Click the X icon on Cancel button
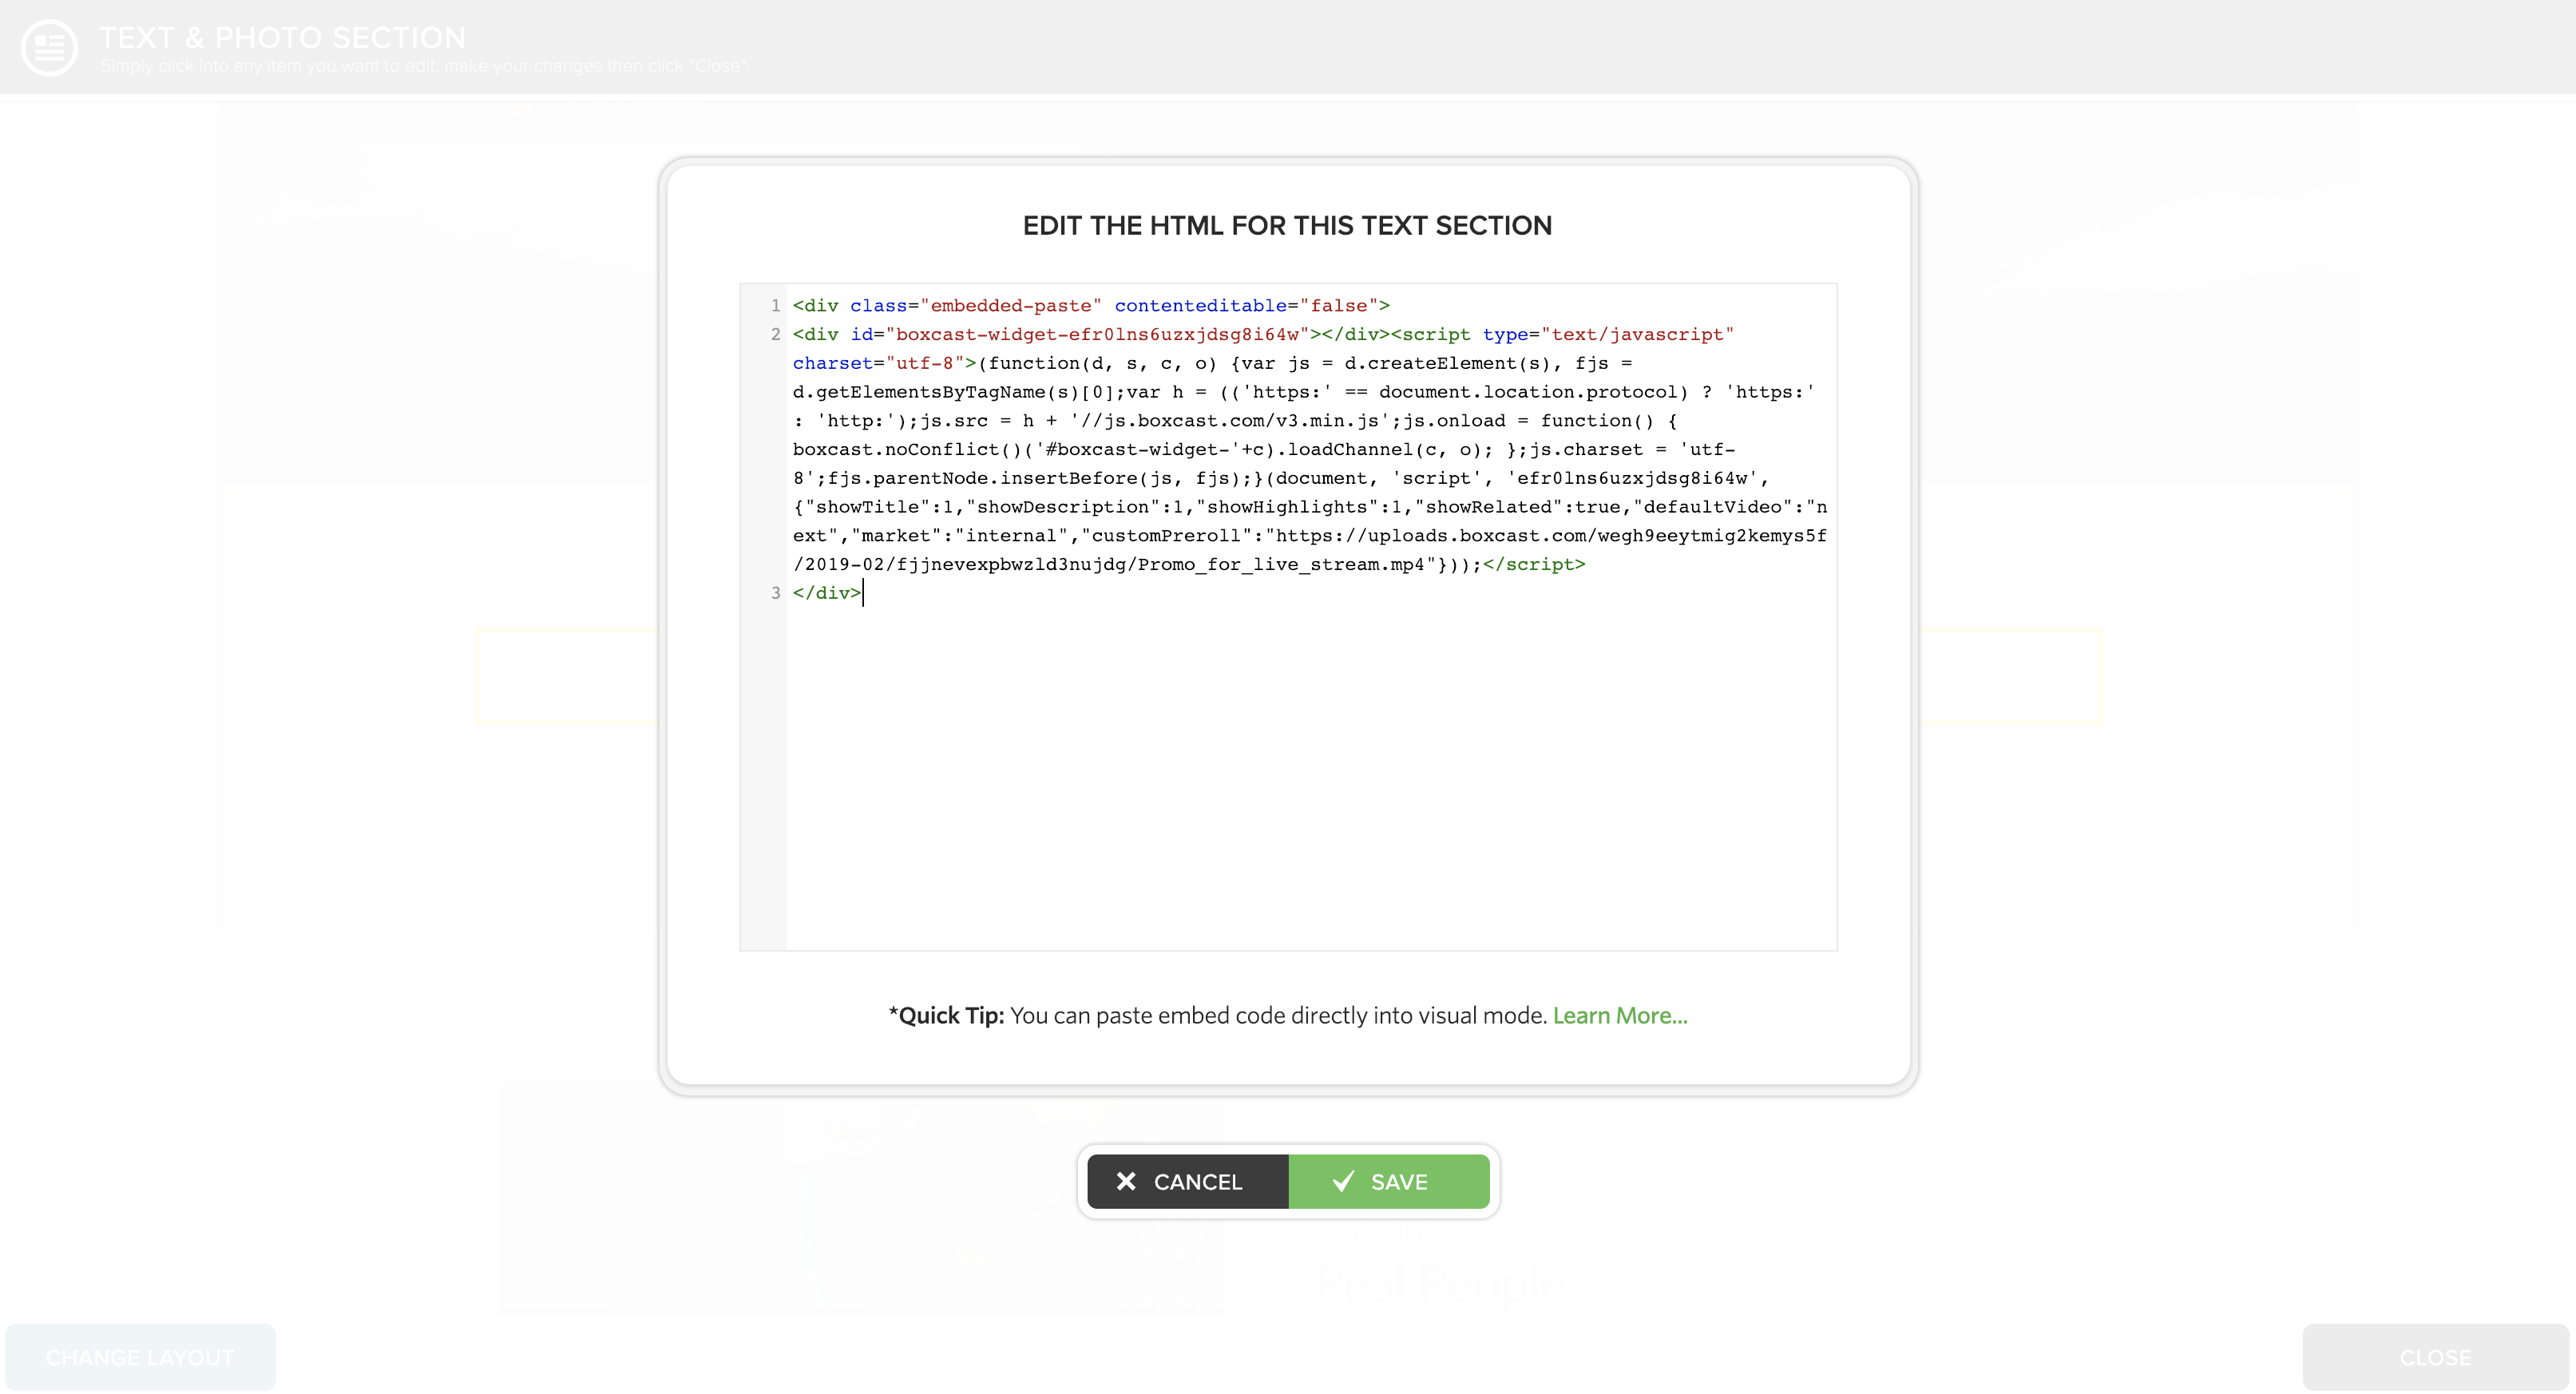Viewport: 2576px width, 1394px height. 1126,1181
